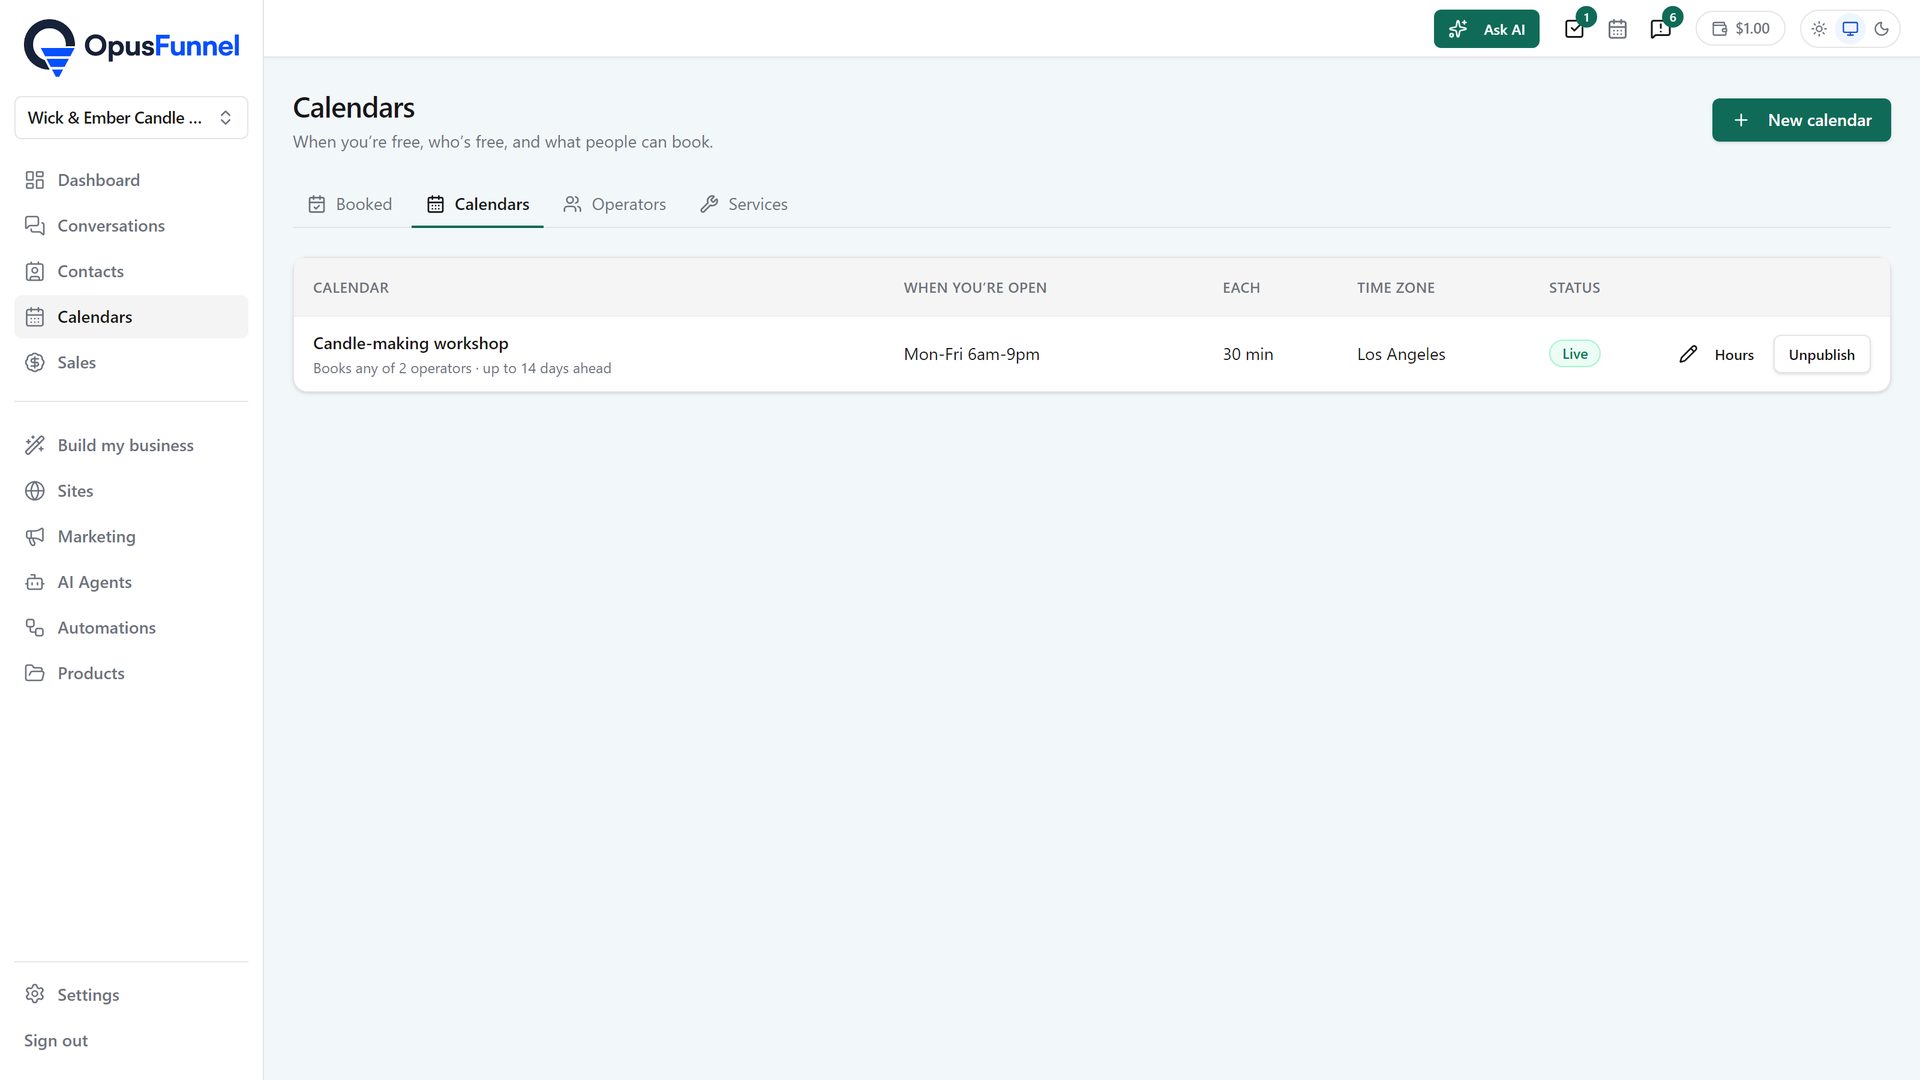Screen dimensions: 1920x1080
Task: Click the 30 min duration cell
Action: (x=1248, y=354)
